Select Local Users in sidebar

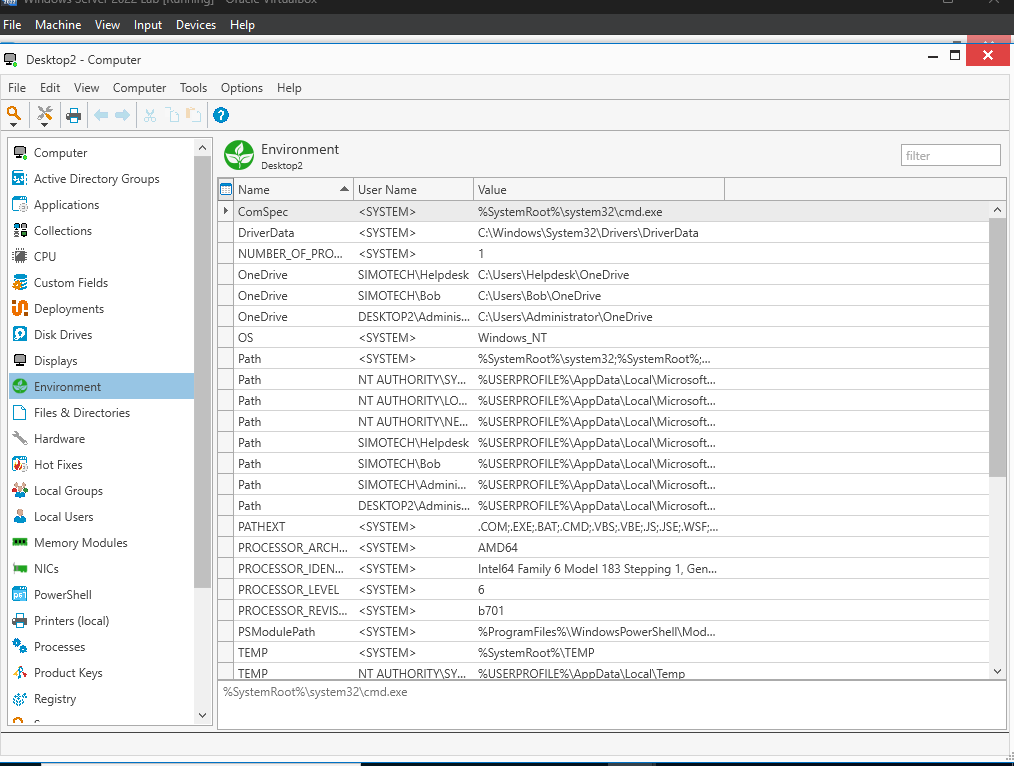[x=102, y=516]
